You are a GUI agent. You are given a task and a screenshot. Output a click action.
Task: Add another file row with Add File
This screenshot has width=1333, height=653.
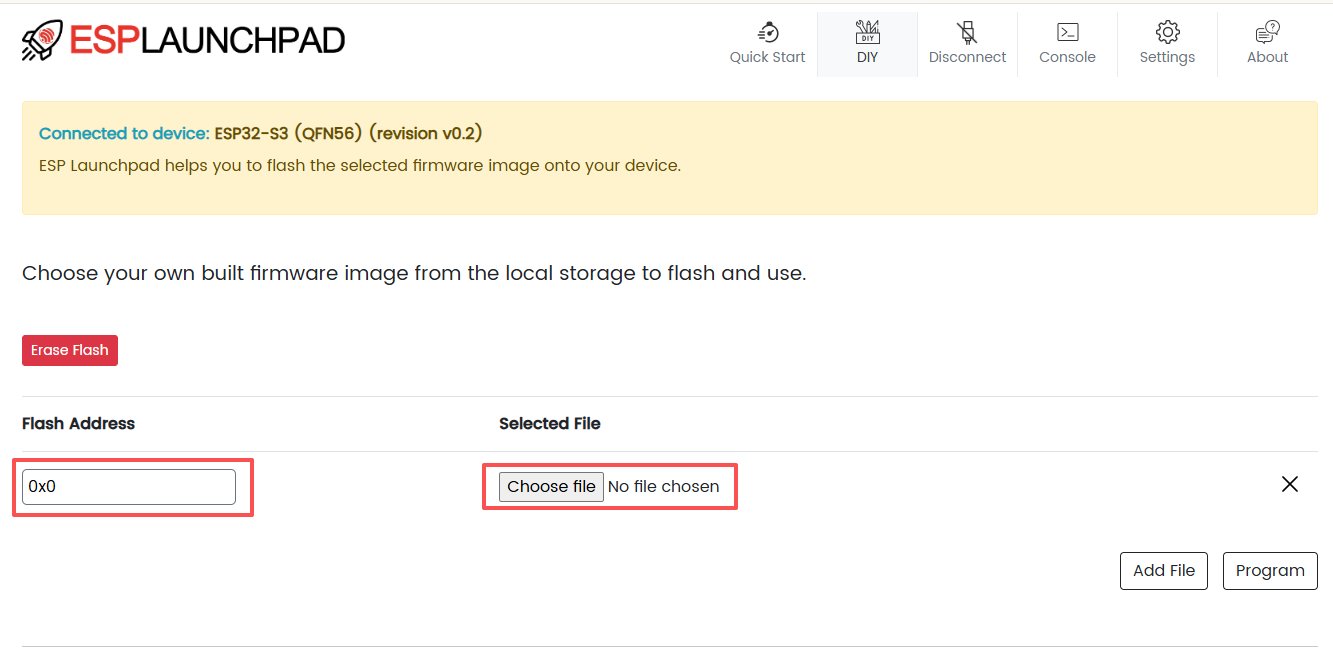1164,571
